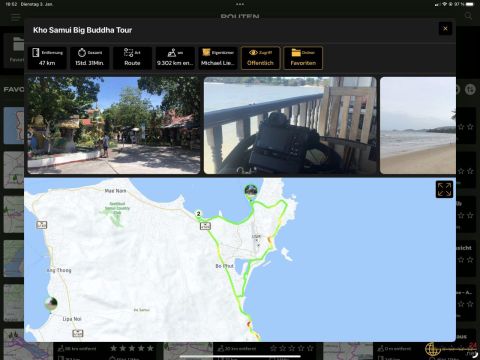
Task: Open the hamburger menu behind the dialog
Action: point(15,17)
